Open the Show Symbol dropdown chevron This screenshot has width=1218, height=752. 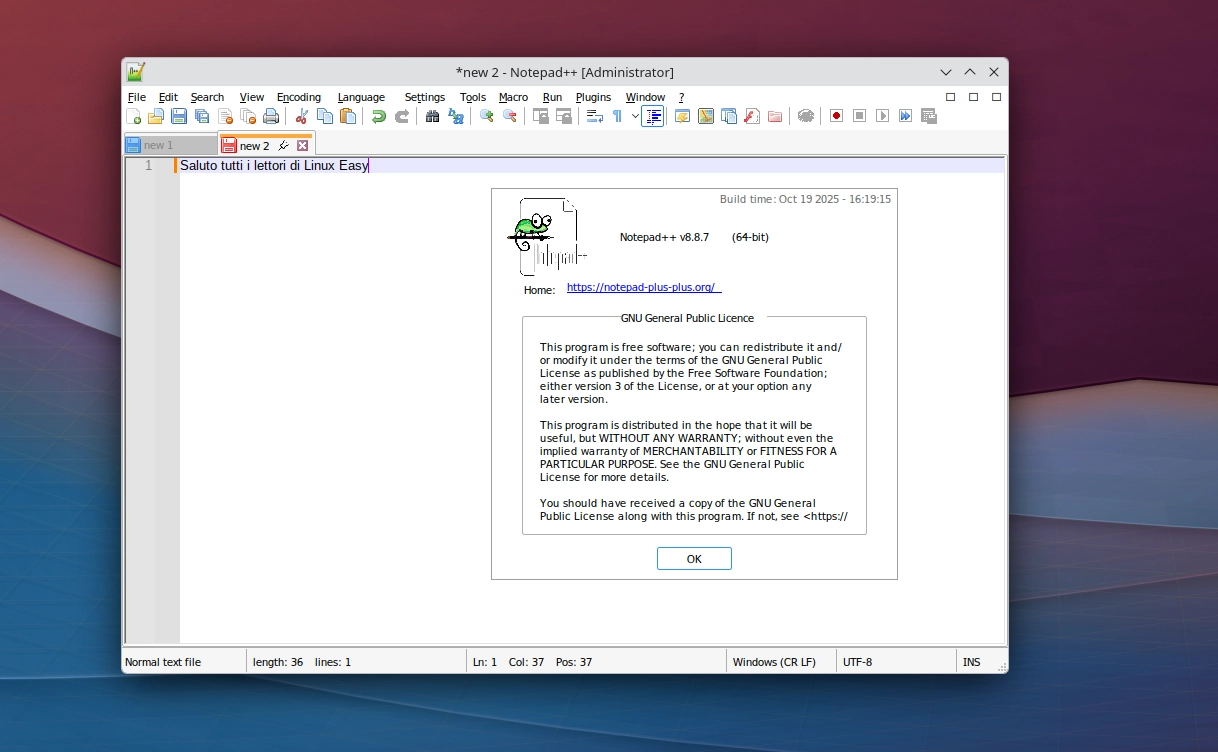pyautogui.click(x=634, y=116)
